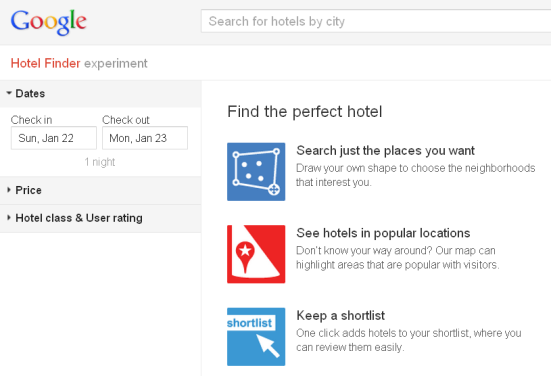
Task: Click the '1 night' duration text
Action: [x=99, y=162]
